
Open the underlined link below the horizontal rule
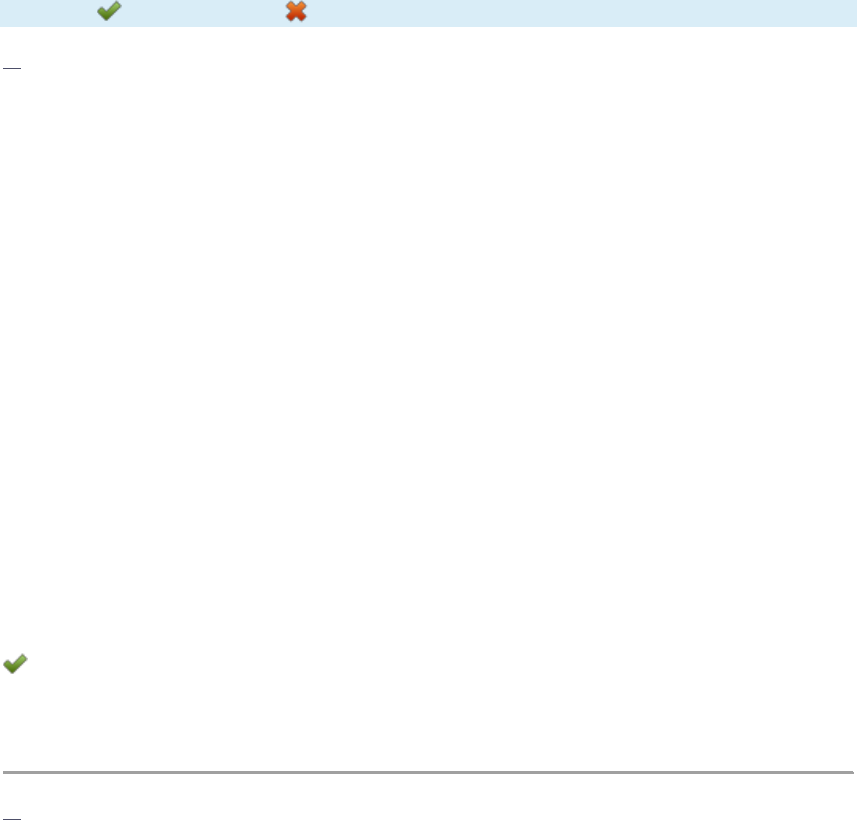coord(12,818)
